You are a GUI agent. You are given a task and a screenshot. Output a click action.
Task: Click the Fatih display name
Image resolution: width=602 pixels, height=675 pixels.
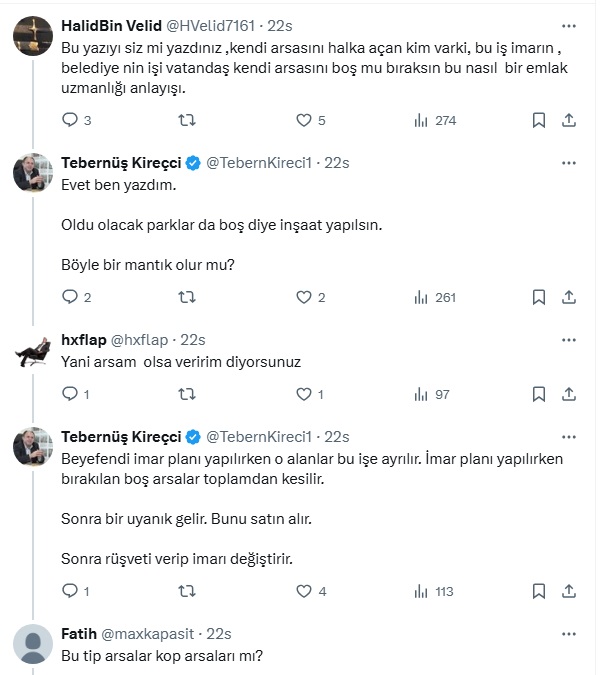[80, 634]
